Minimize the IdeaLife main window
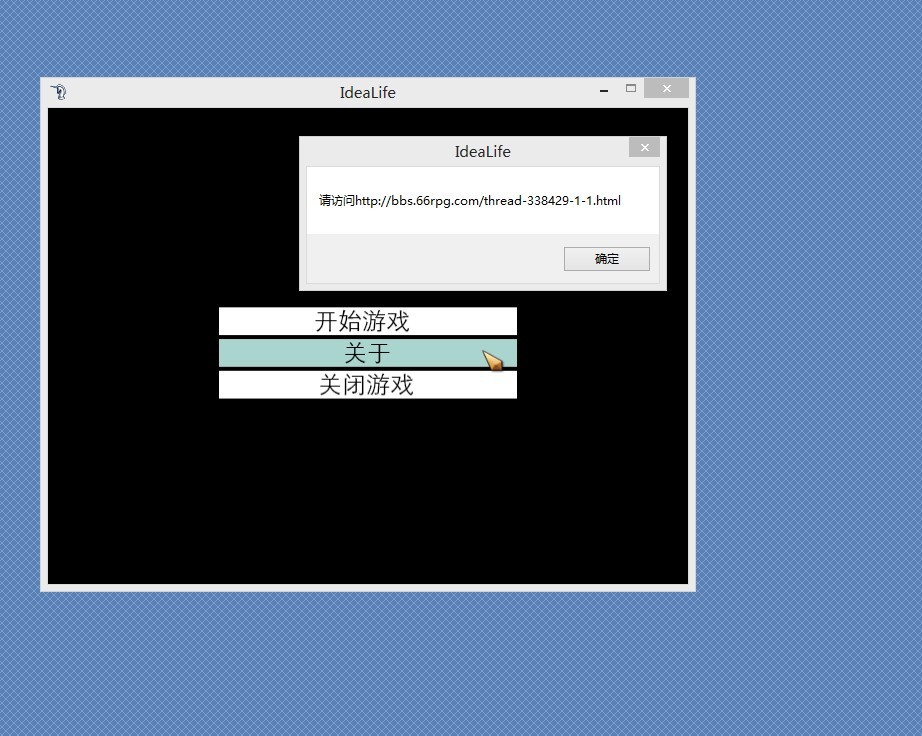The width and height of the screenshot is (922, 736). point(604,90)
